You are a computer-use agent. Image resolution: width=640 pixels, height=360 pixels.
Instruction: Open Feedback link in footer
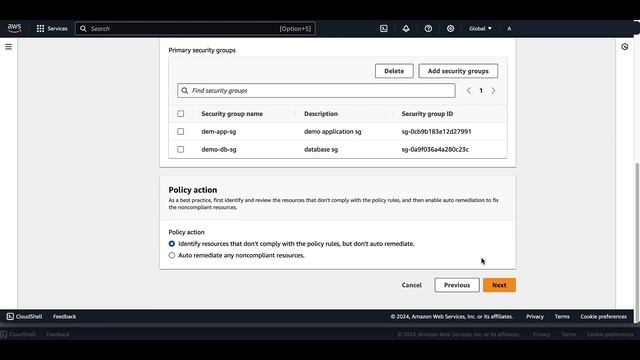tap(64, 316)
